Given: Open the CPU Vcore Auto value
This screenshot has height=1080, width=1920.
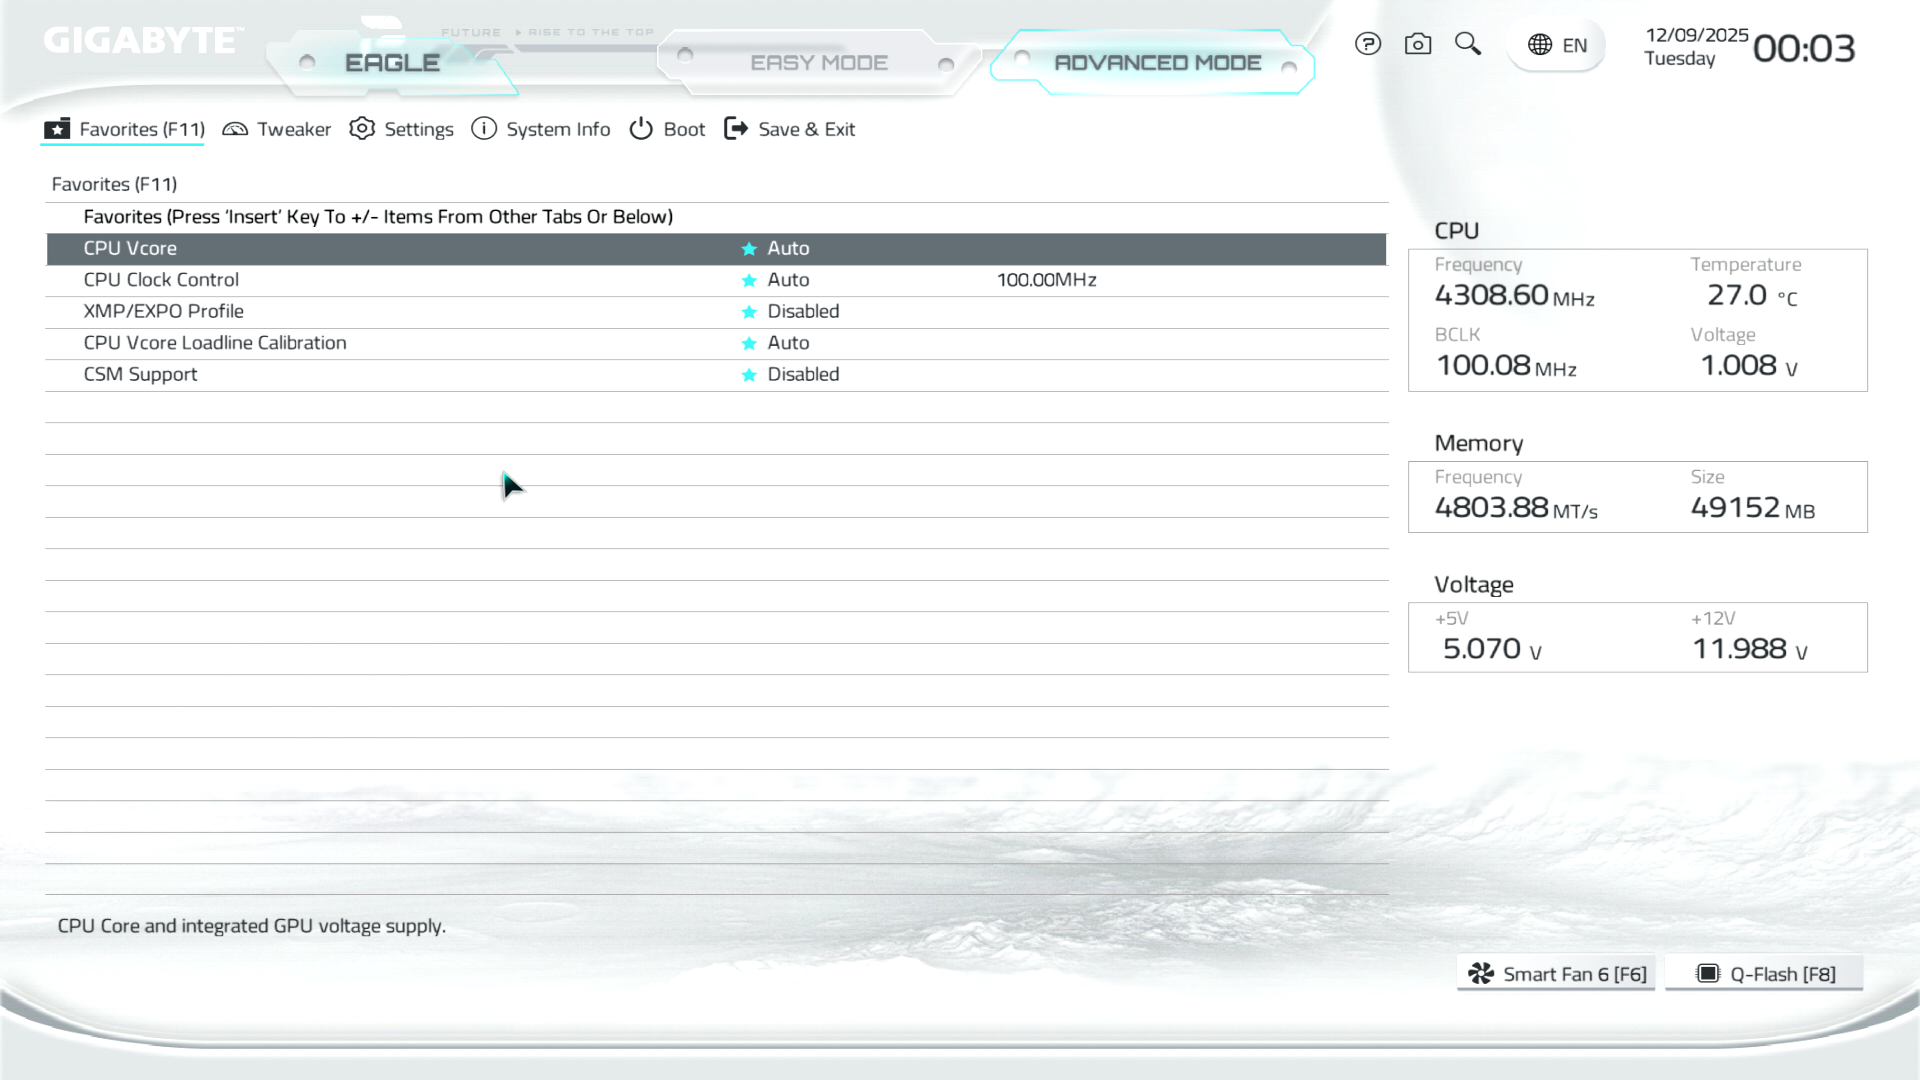Looking at the screenshot, I should 788,248.
